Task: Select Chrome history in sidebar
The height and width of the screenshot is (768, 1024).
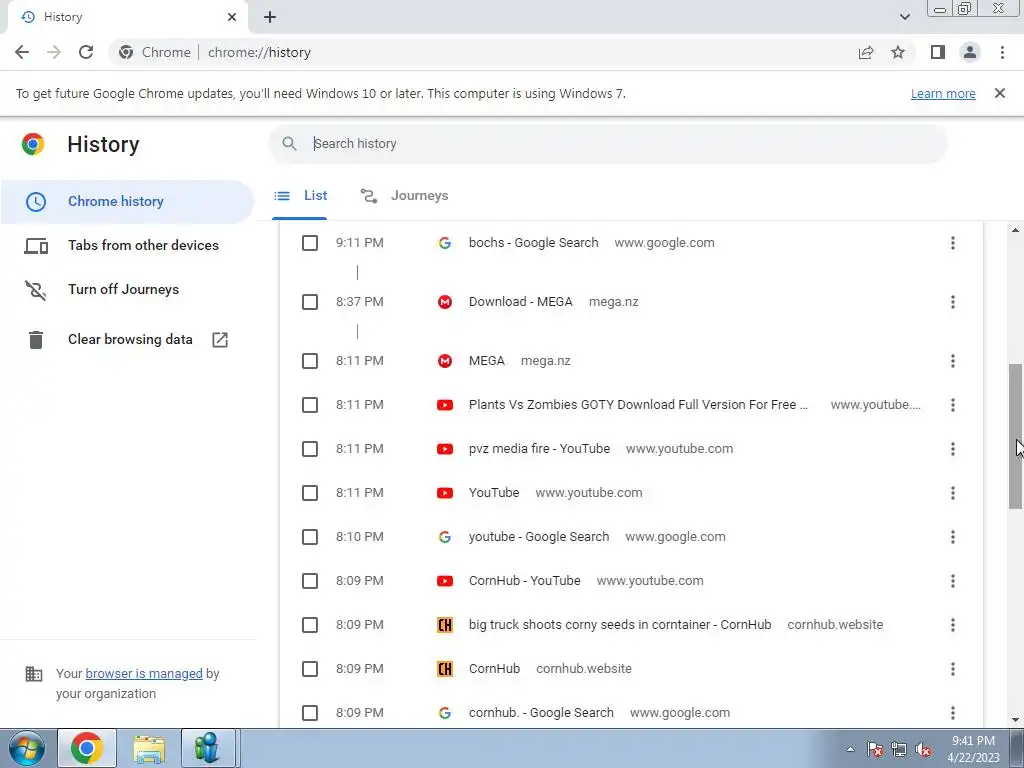Action: 127,202
